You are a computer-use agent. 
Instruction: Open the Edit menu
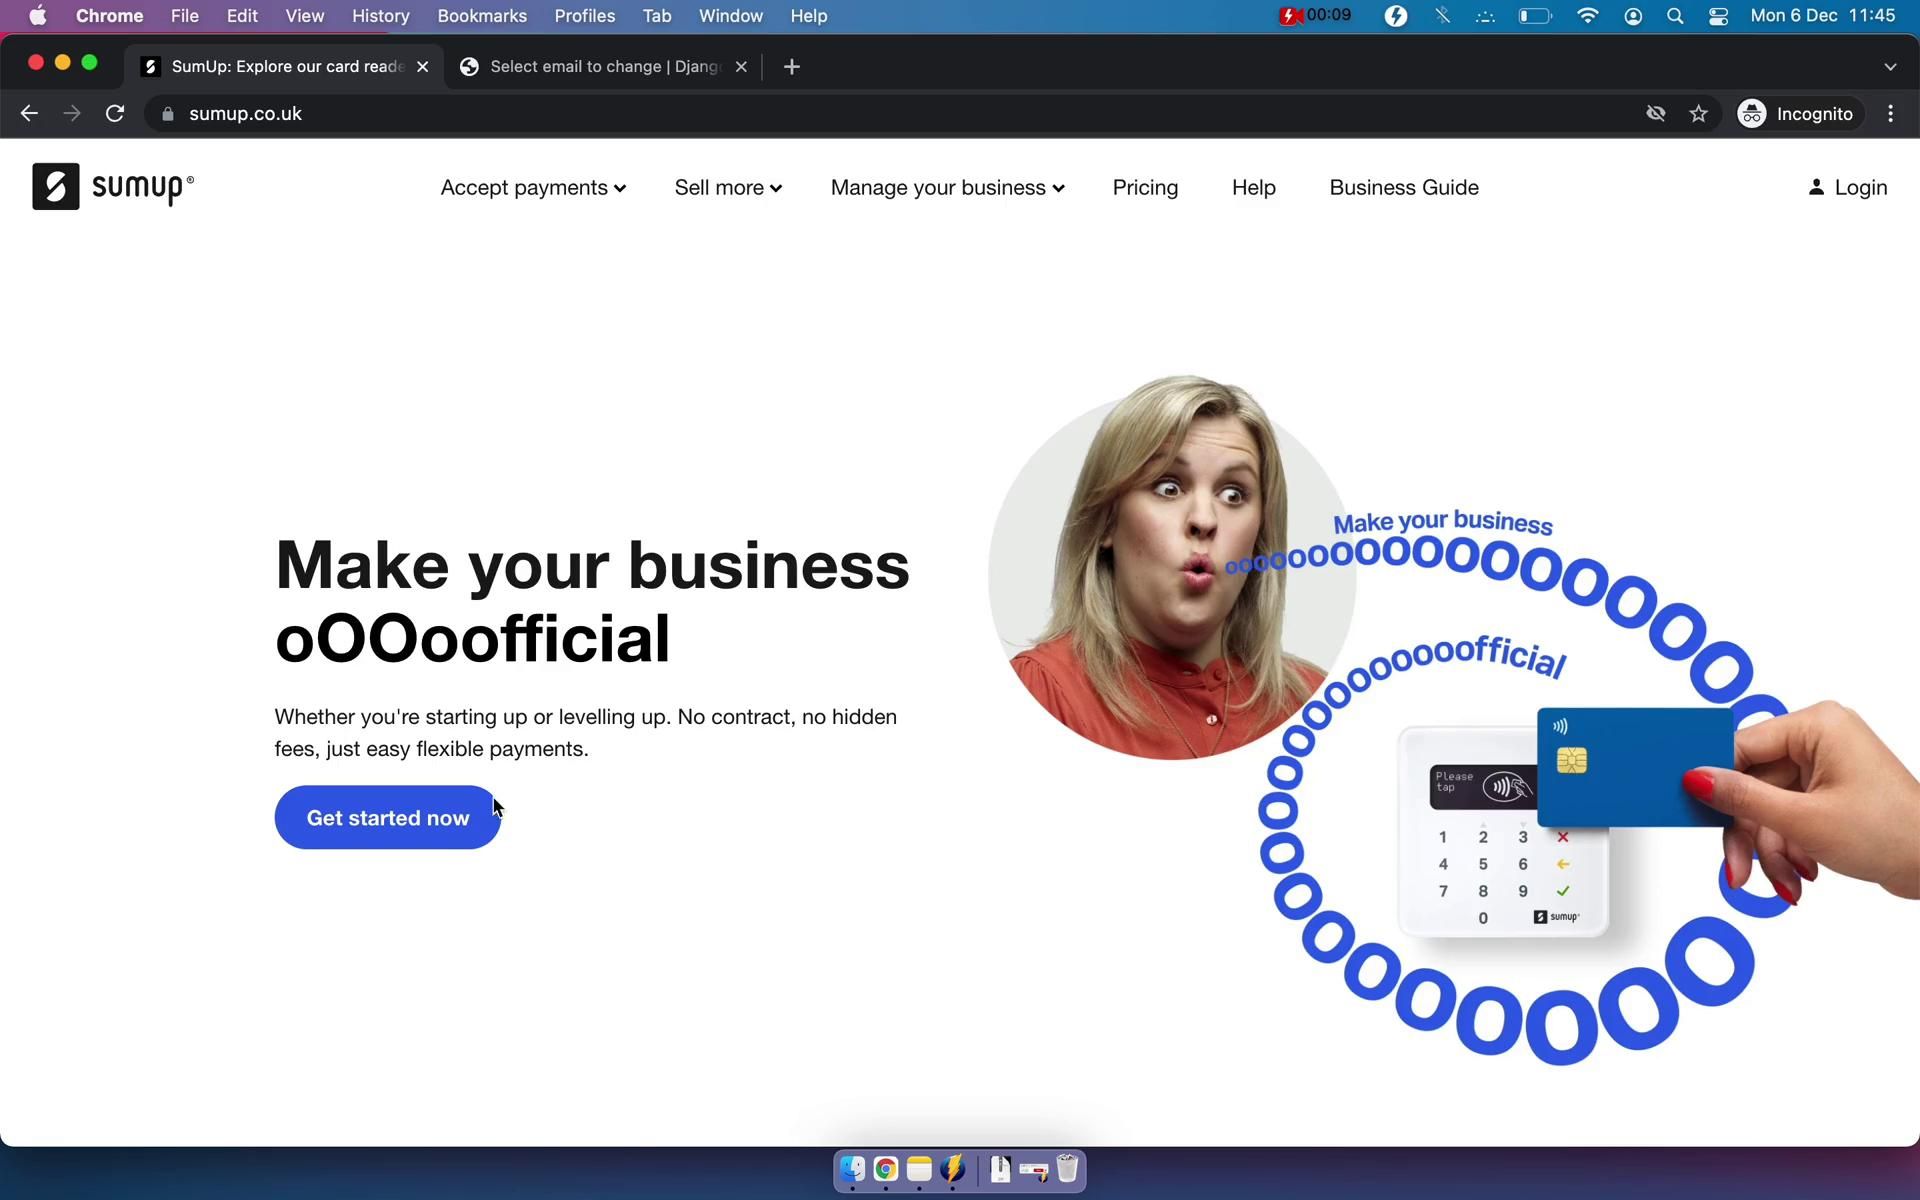242,16
